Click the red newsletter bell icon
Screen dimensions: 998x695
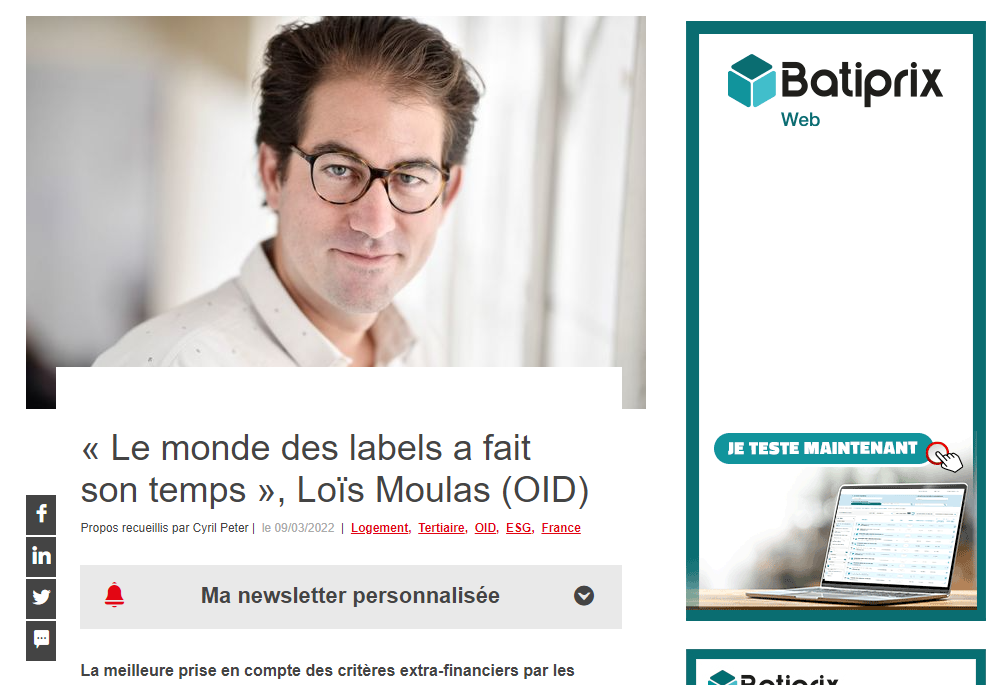(114, 595)
